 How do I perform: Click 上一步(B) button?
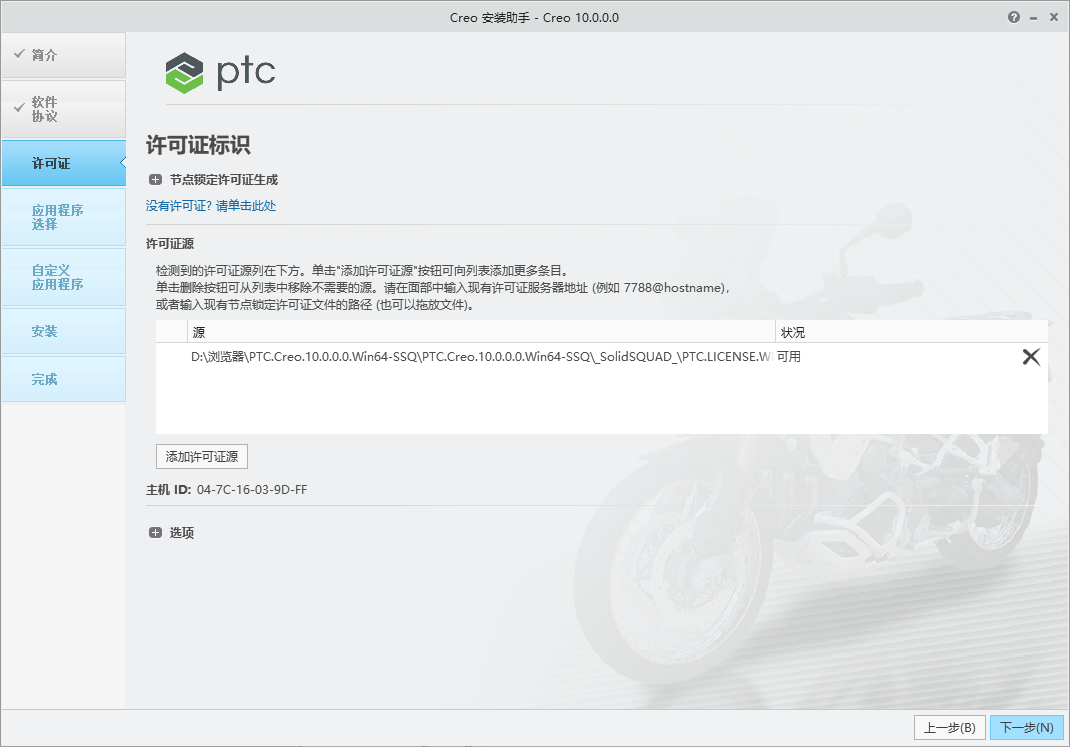pyautogui.click(x=949, y=728)
